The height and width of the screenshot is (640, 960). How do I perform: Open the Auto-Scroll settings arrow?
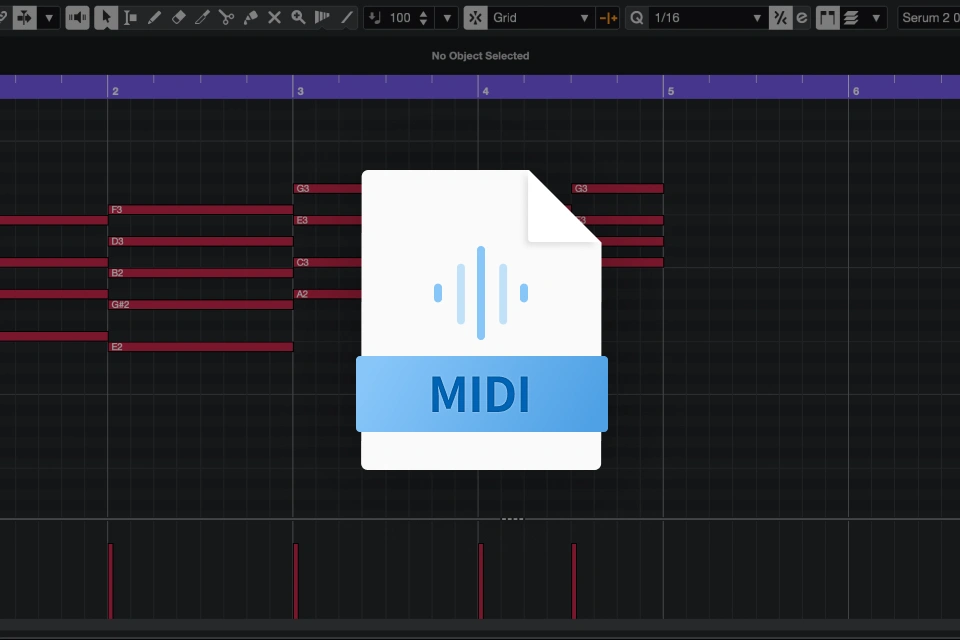[x=49, y=18]
